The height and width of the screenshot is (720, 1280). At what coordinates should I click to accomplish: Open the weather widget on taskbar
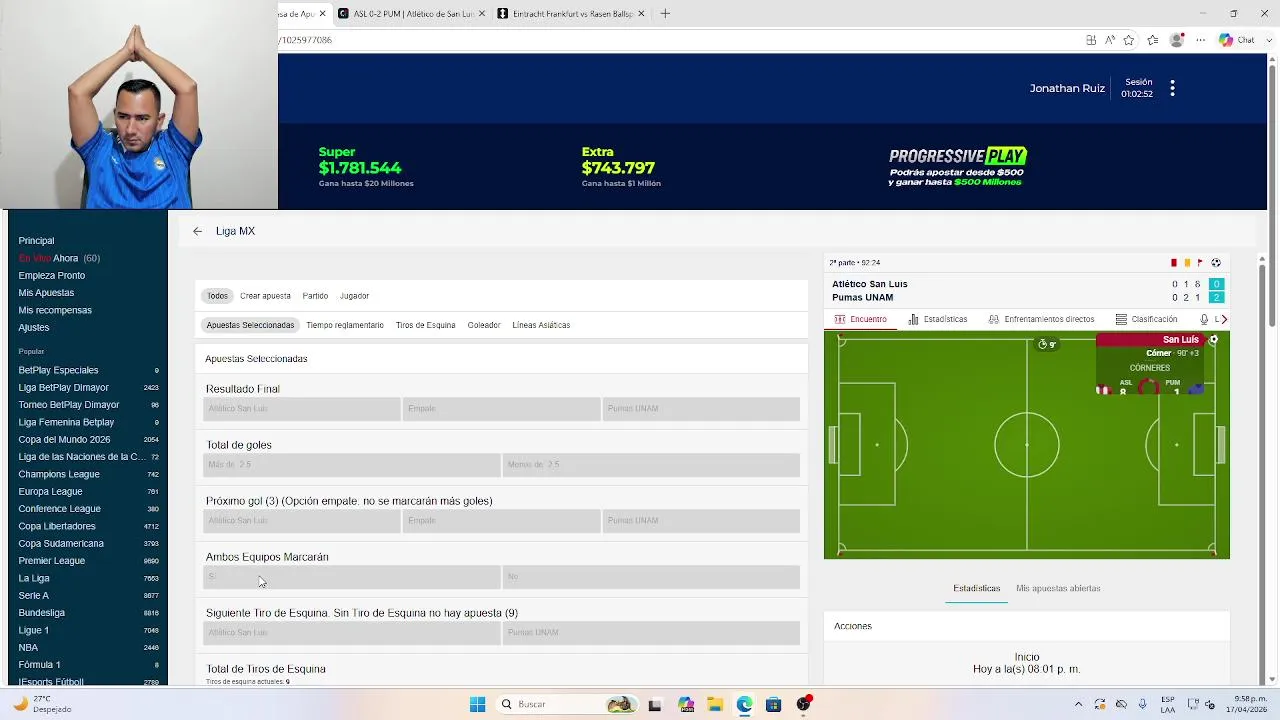tap(42, 704)
